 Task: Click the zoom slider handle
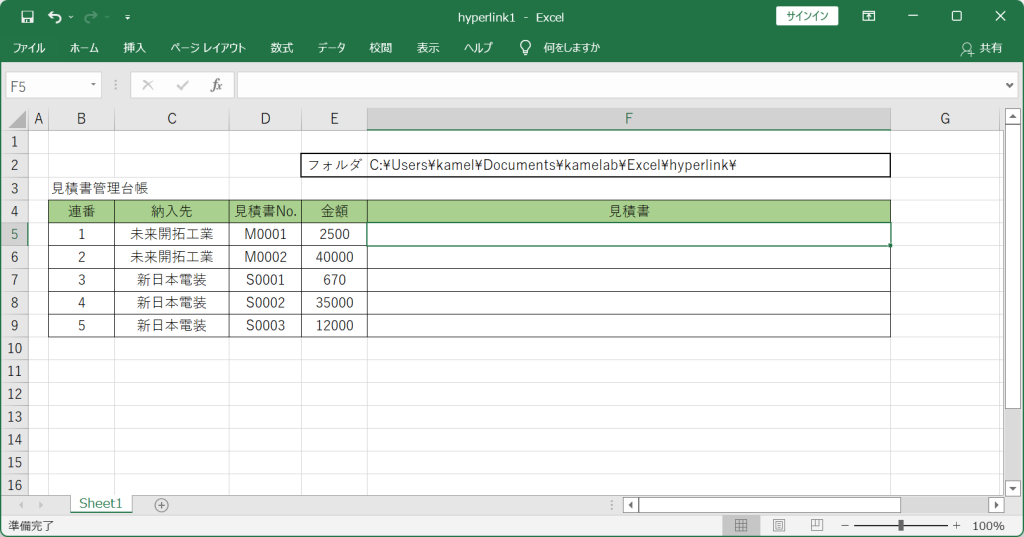coord(901,525)
